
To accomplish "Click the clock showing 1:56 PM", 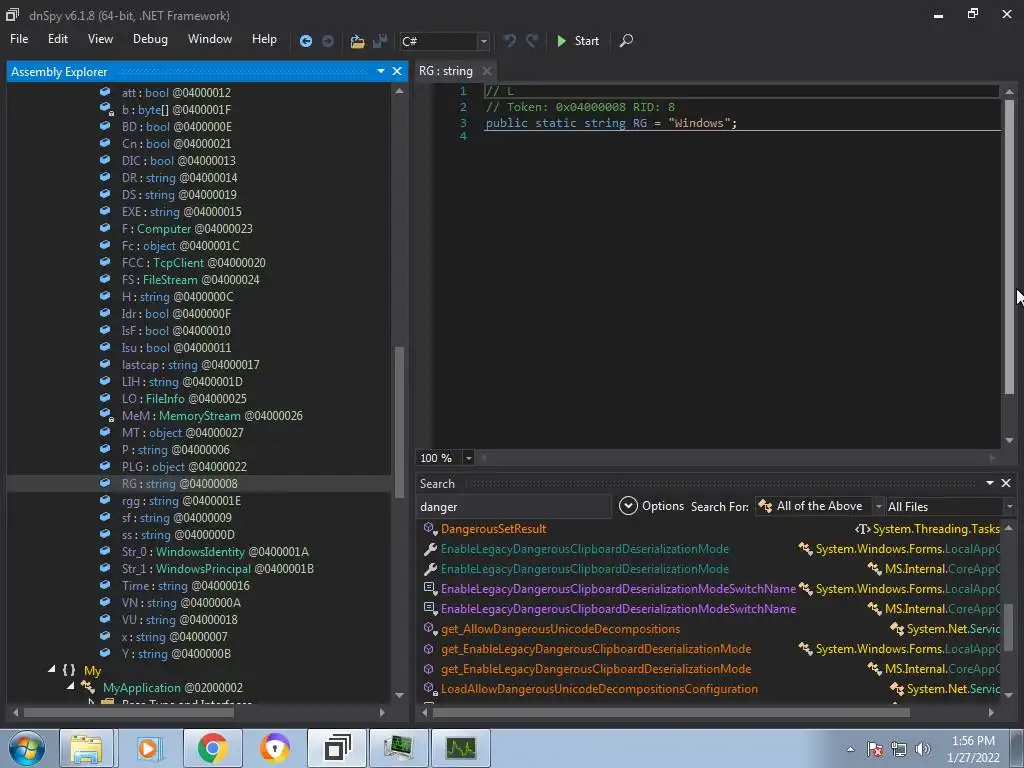I will pyautogui.click(x=973, y=741).
